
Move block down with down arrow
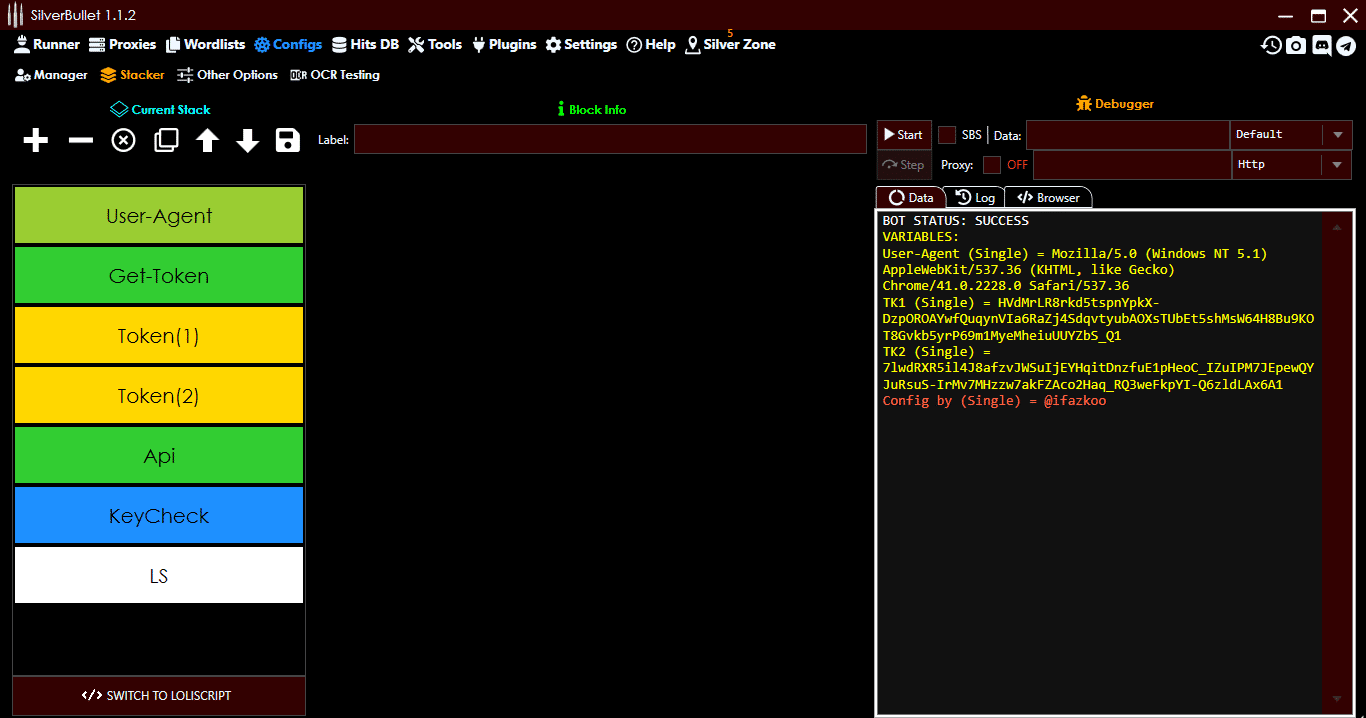coord(248,141)
